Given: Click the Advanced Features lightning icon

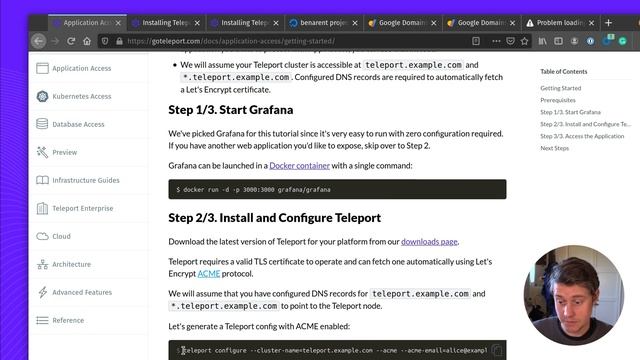Looking at the screenshot, I should (x=42, y=292).
